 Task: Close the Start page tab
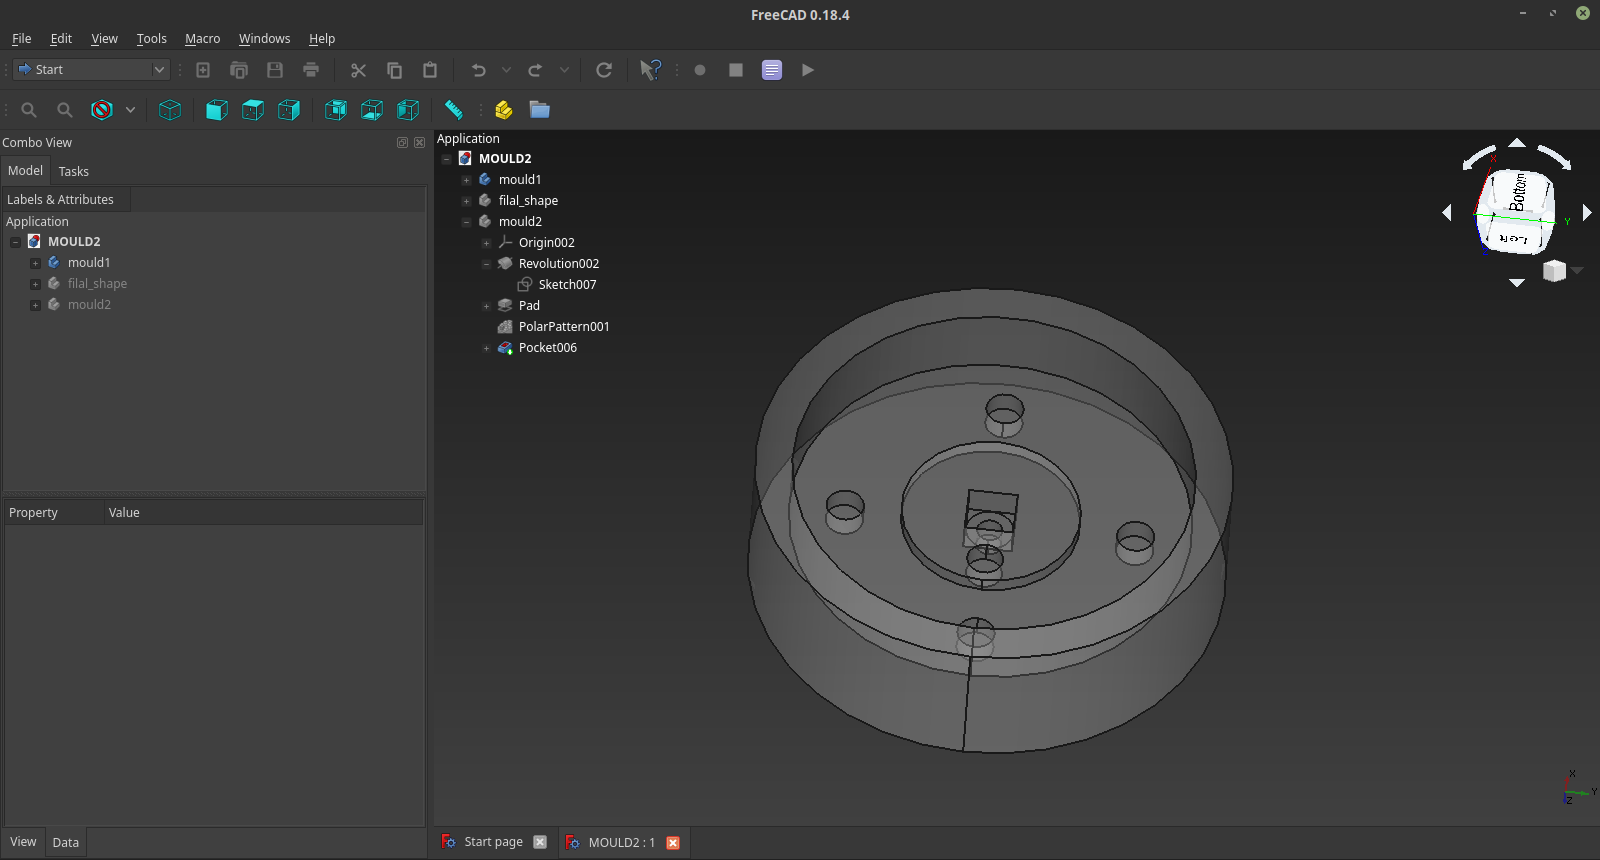(540, 842)
